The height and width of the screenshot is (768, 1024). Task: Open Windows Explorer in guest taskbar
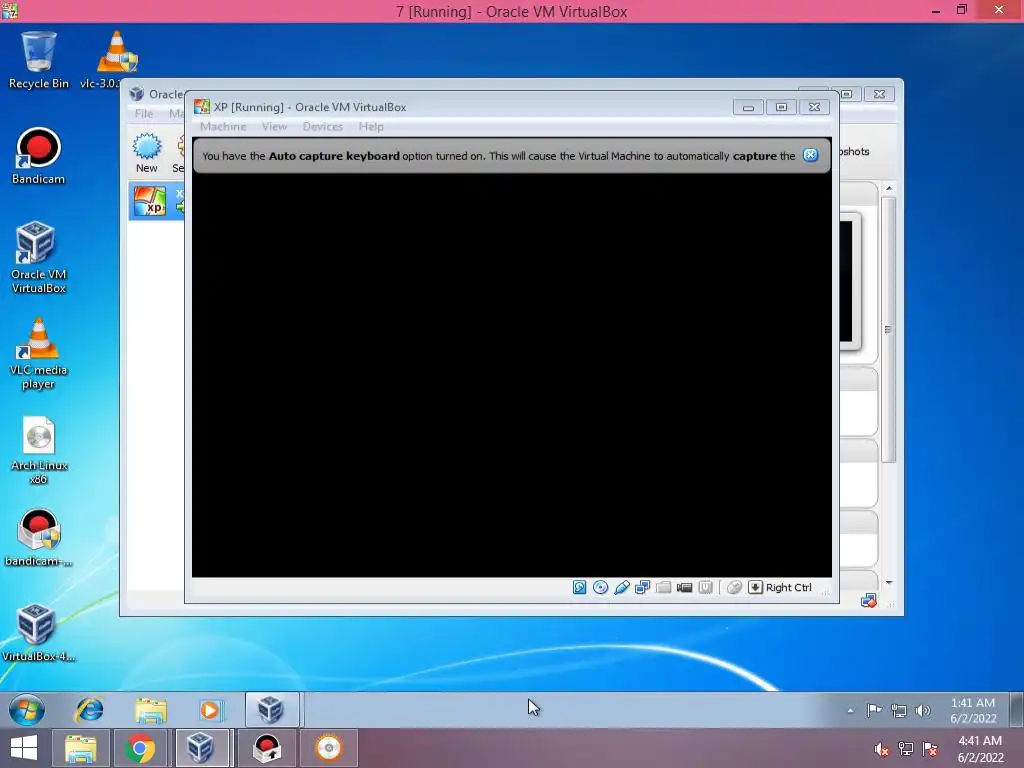tap(151, 710)
